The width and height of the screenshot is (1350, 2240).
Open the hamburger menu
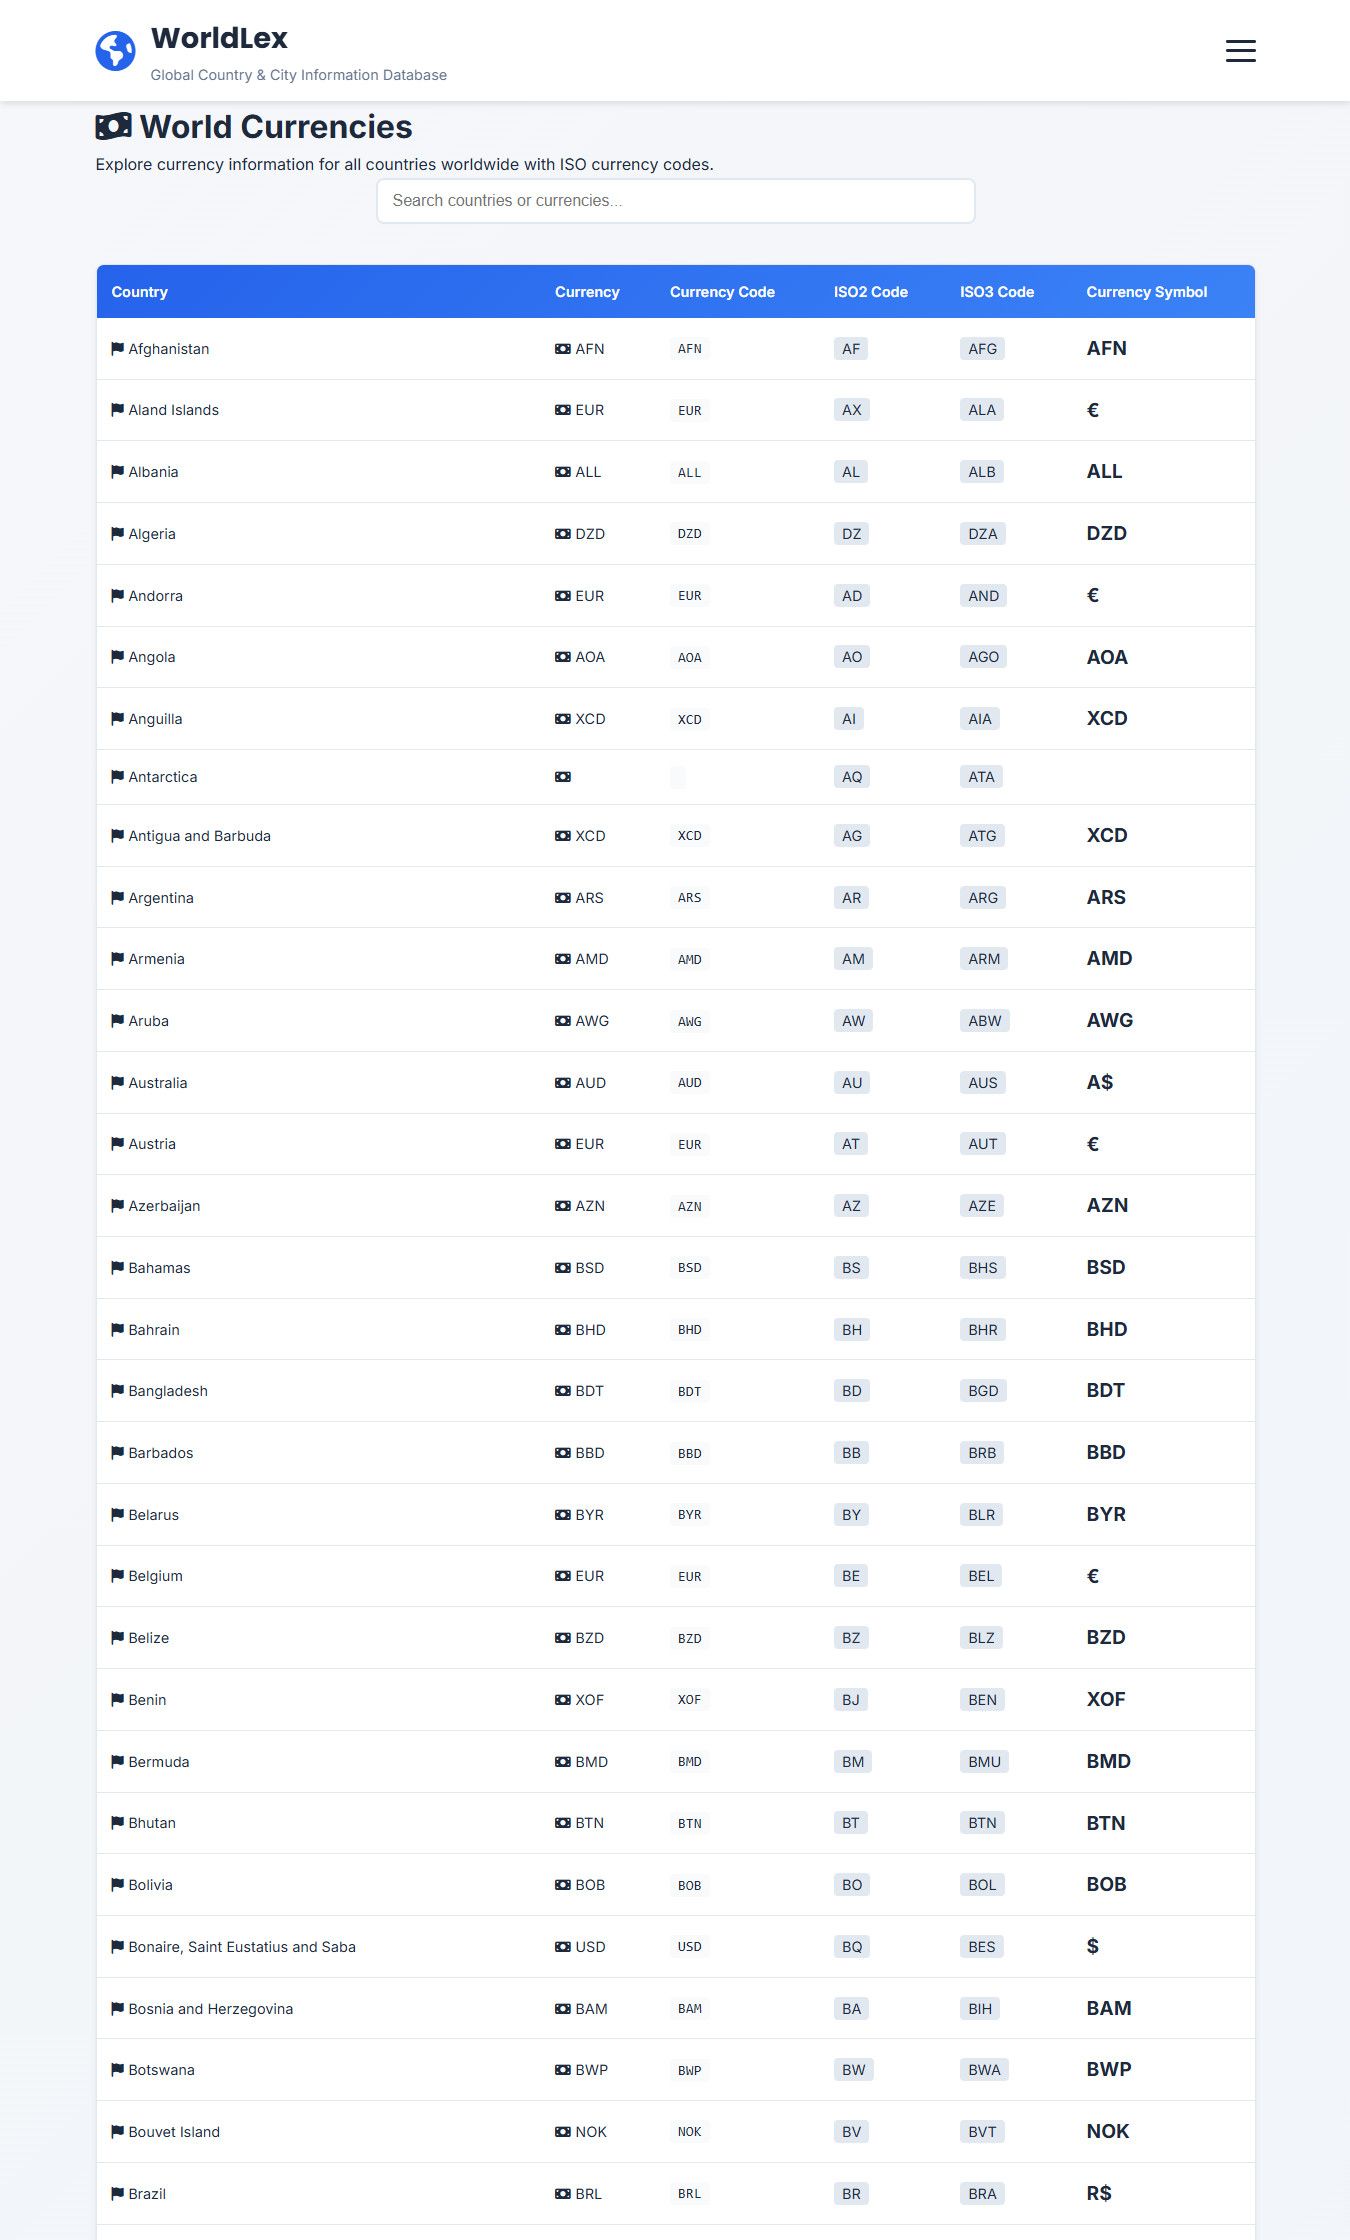pyautogui.click(x=1240, y=51)
